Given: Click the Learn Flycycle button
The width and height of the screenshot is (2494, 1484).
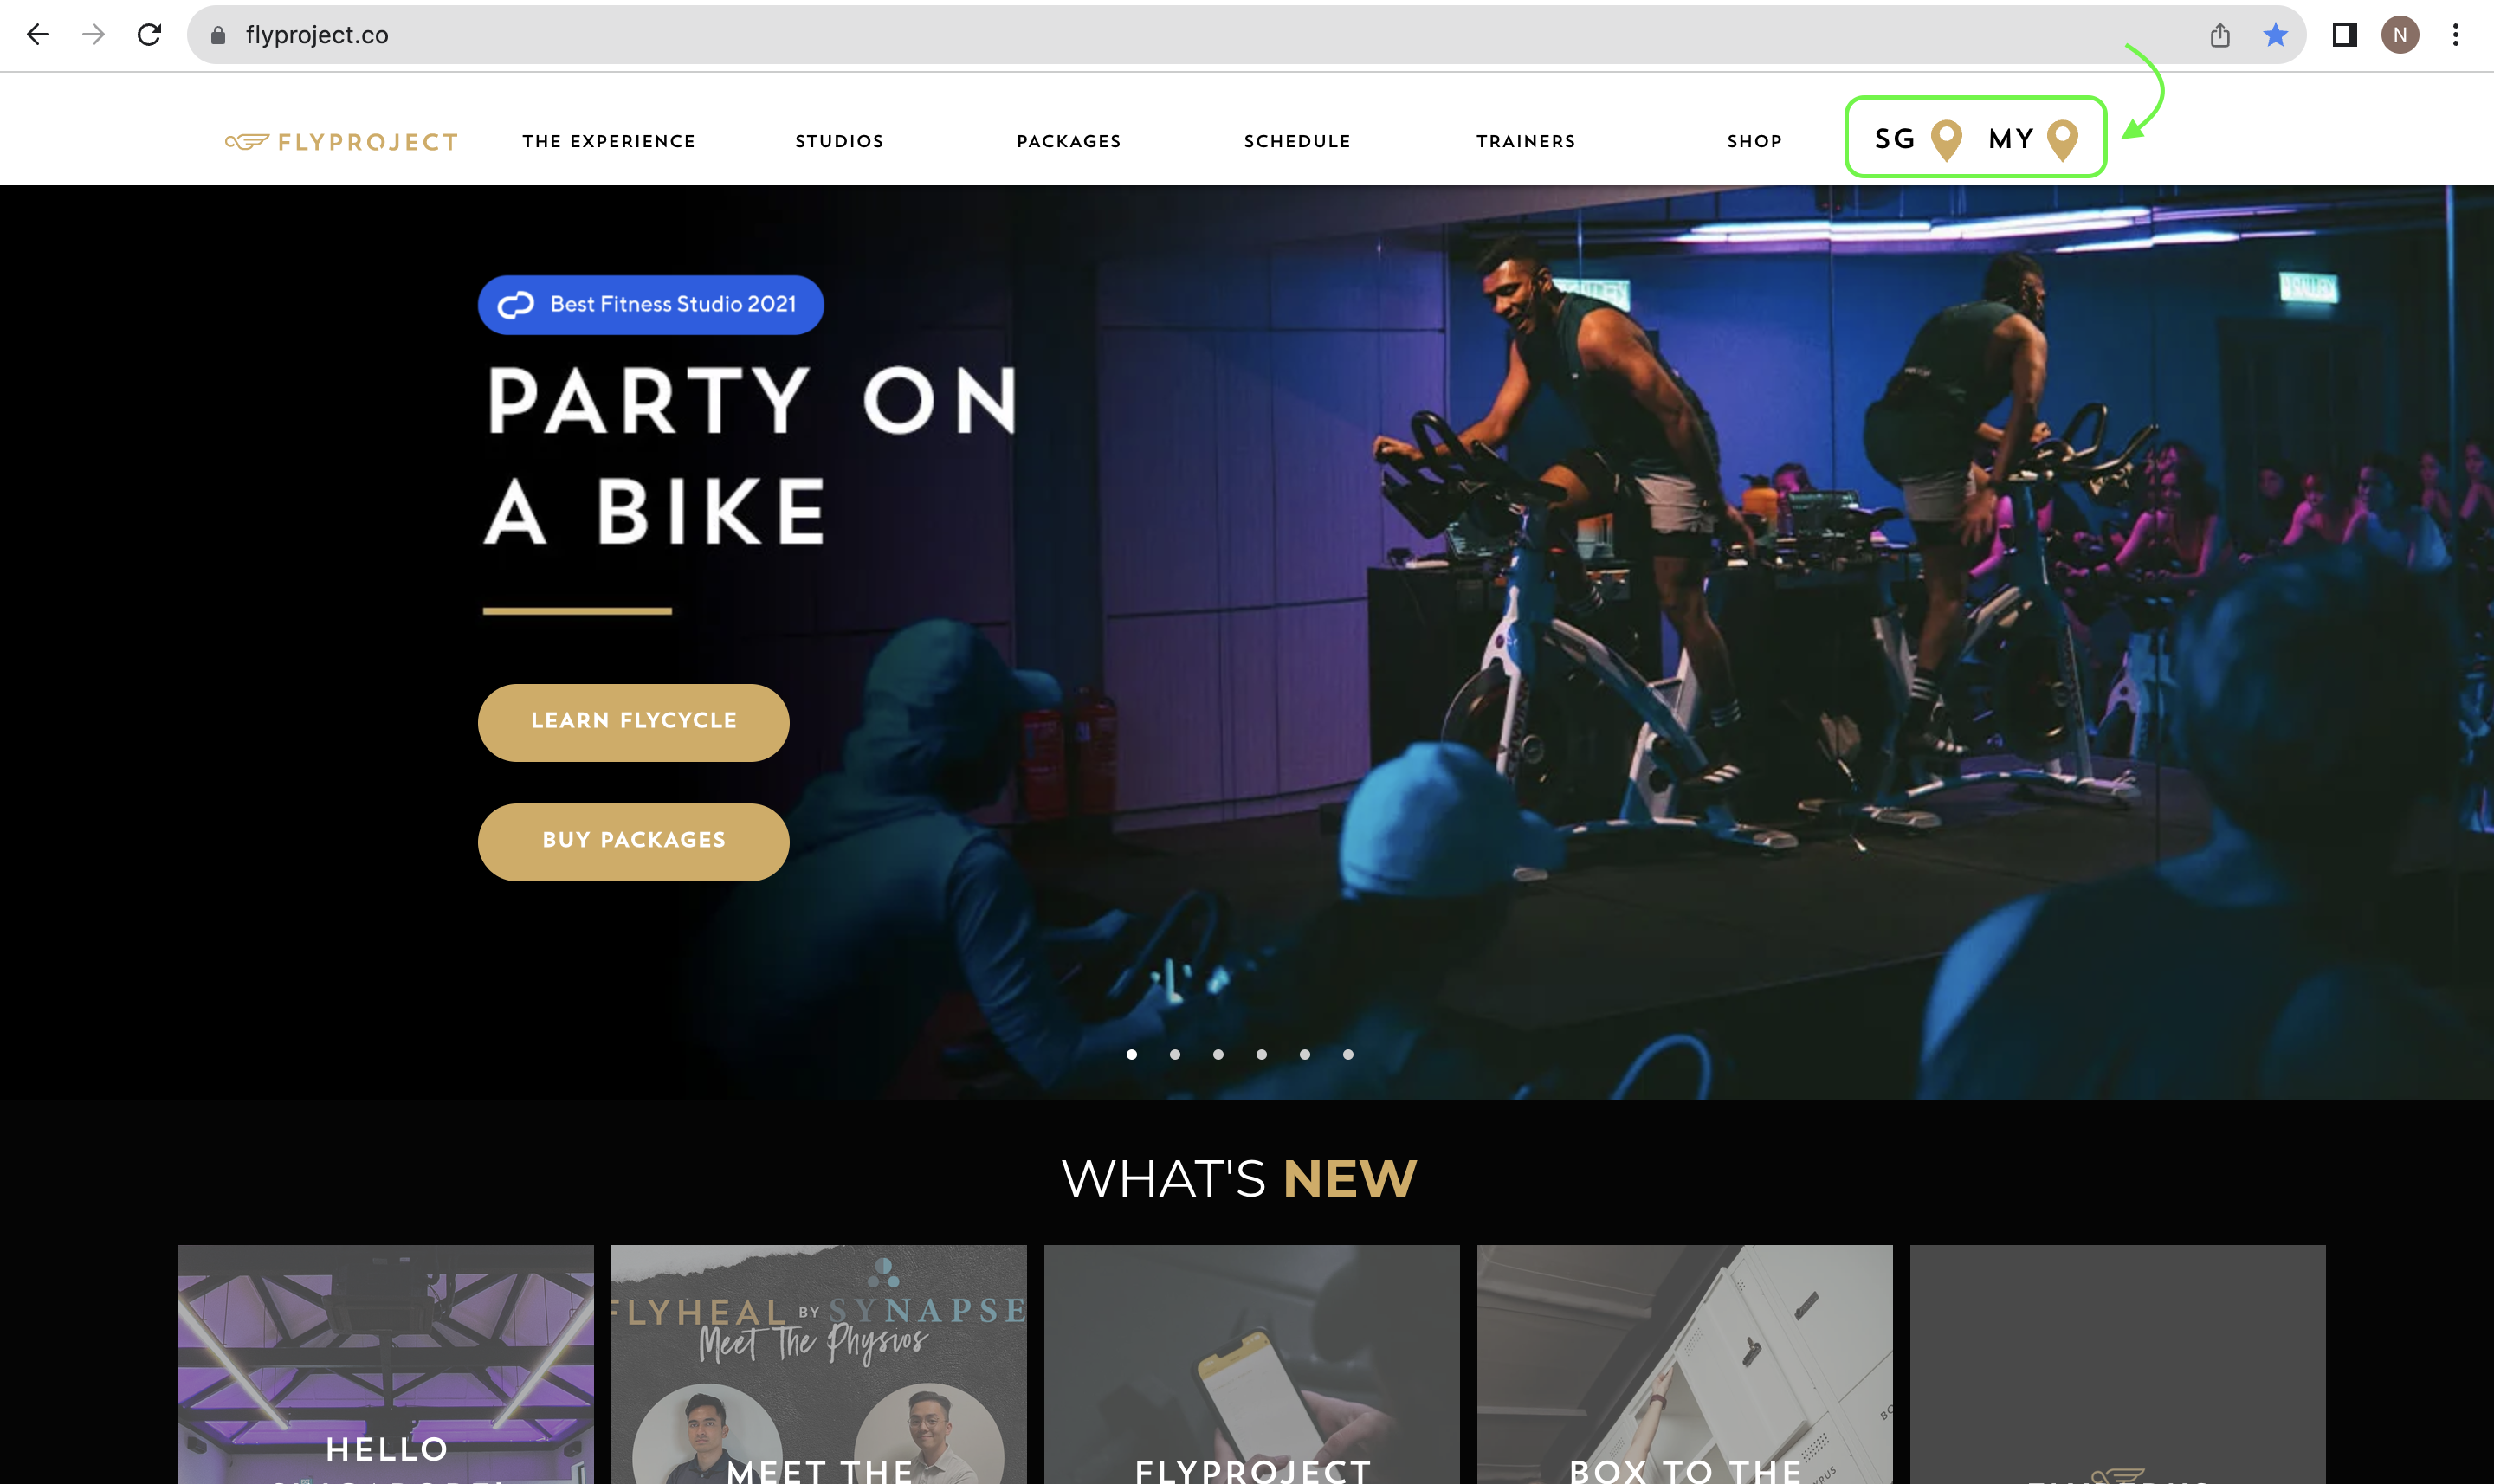Looking at the screenshot, I should (x=634, y=722).
